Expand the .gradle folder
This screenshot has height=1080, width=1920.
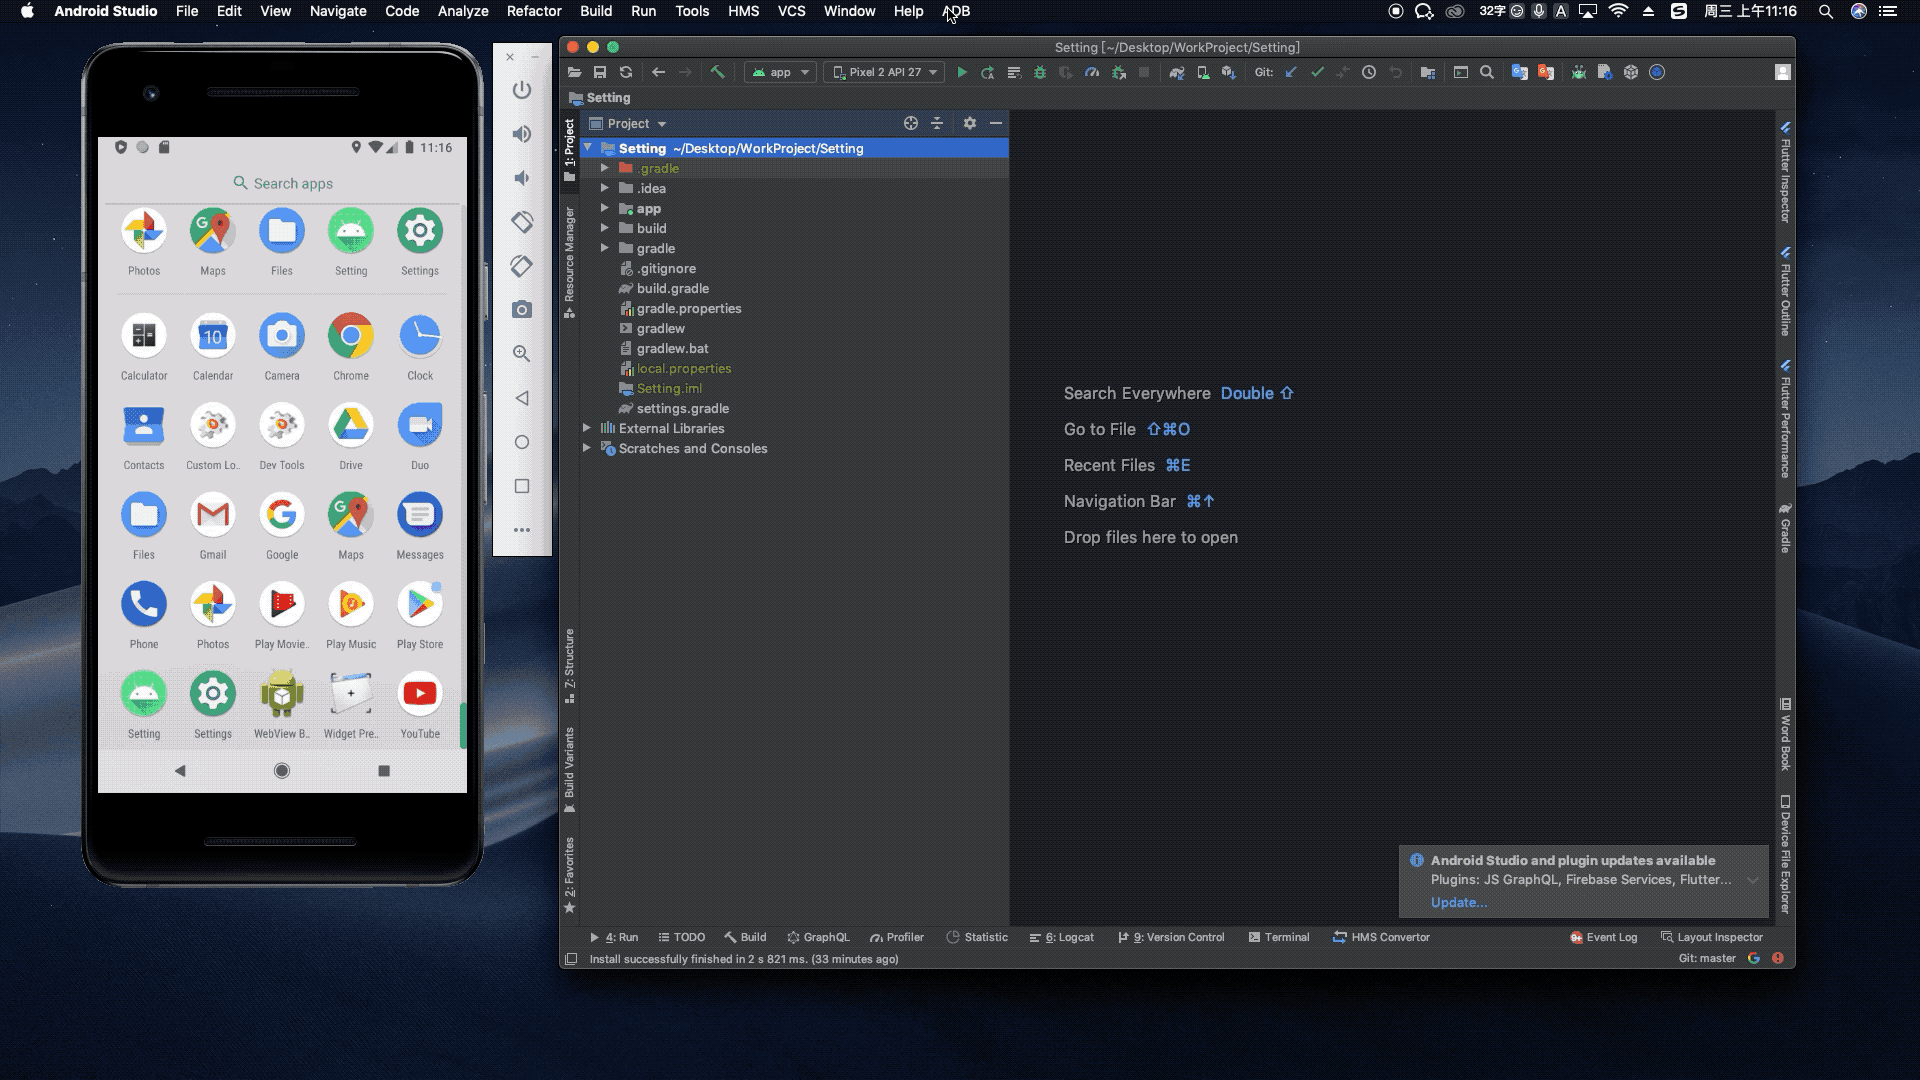point(605,168)
